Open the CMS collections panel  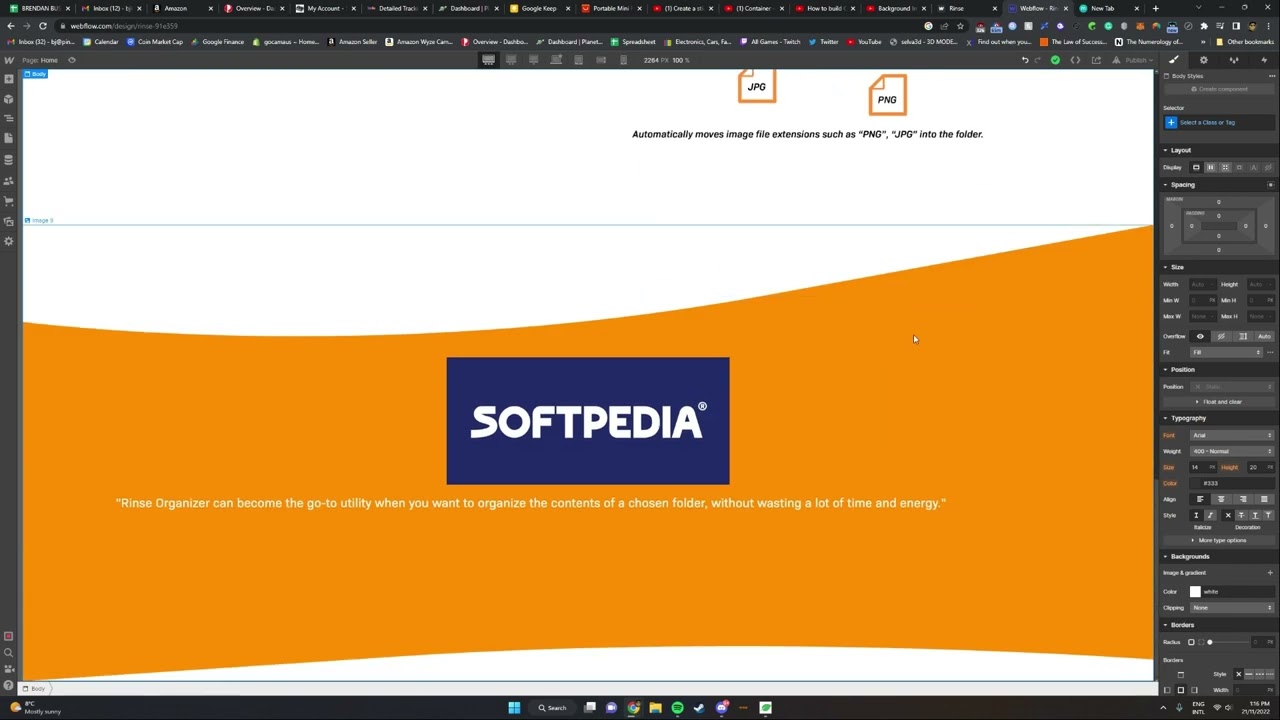pos(9,159)
